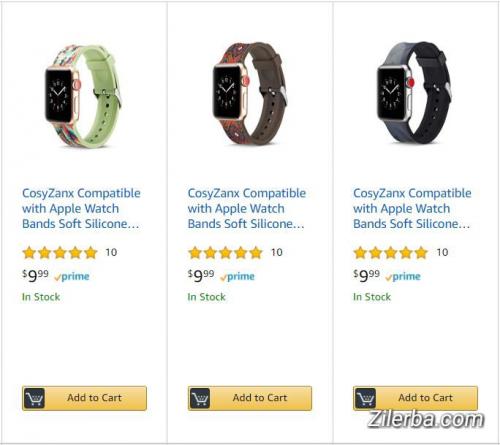This screenshot has height=445, width=500.
Task: Click the cart icon under black watch band
Action: coord(365,398)
